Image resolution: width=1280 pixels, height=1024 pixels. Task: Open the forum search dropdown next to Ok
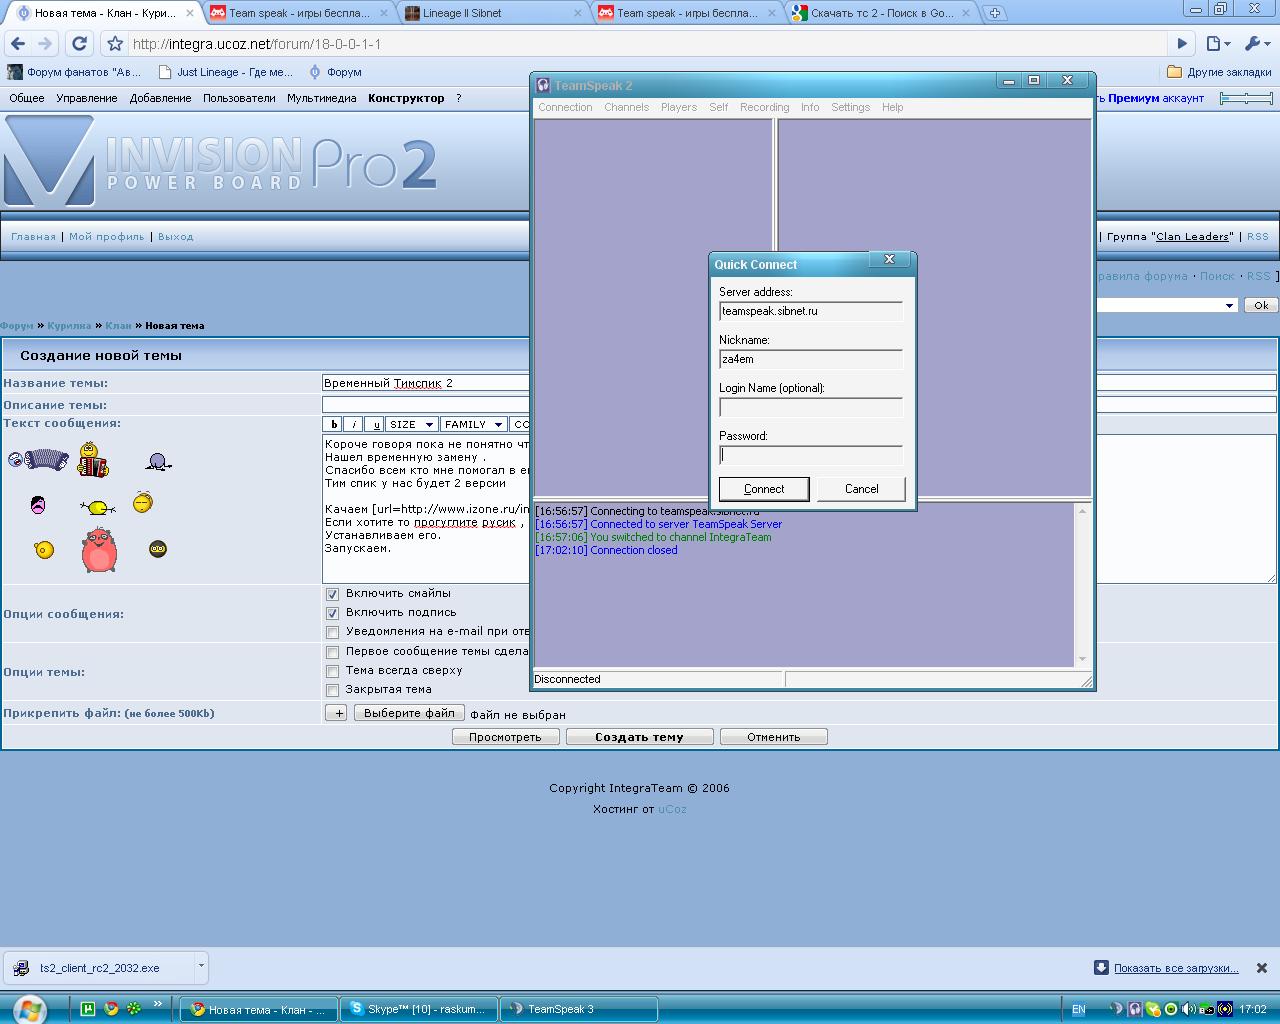(1229, 305)
